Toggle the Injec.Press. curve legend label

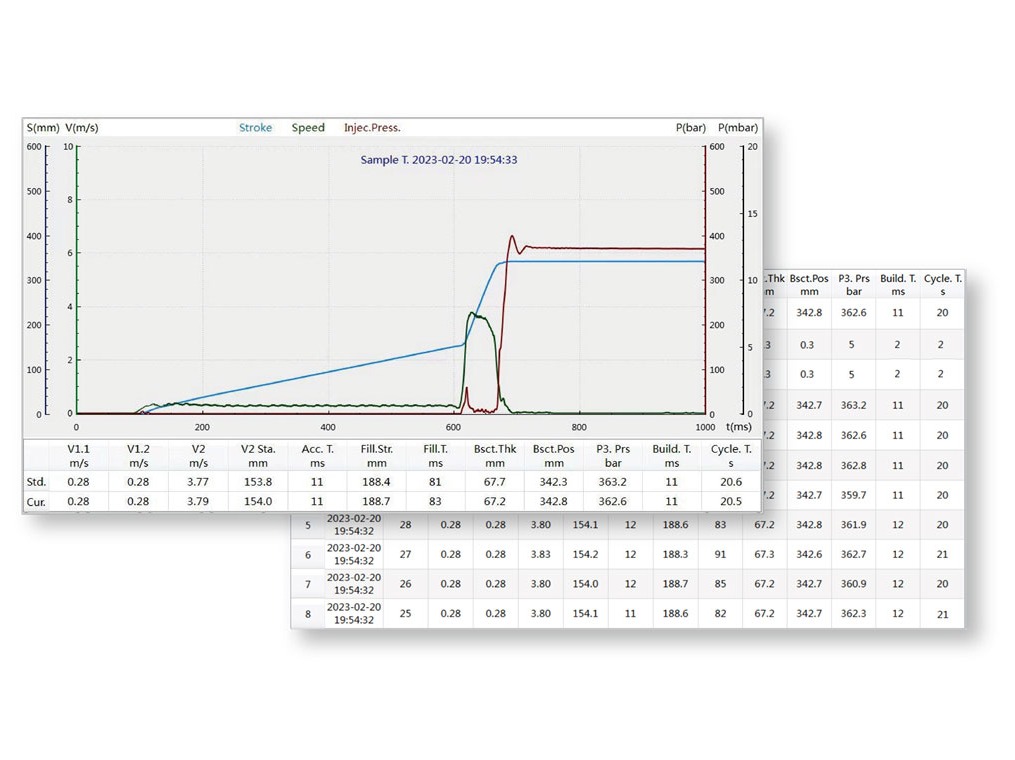[372, 128]
